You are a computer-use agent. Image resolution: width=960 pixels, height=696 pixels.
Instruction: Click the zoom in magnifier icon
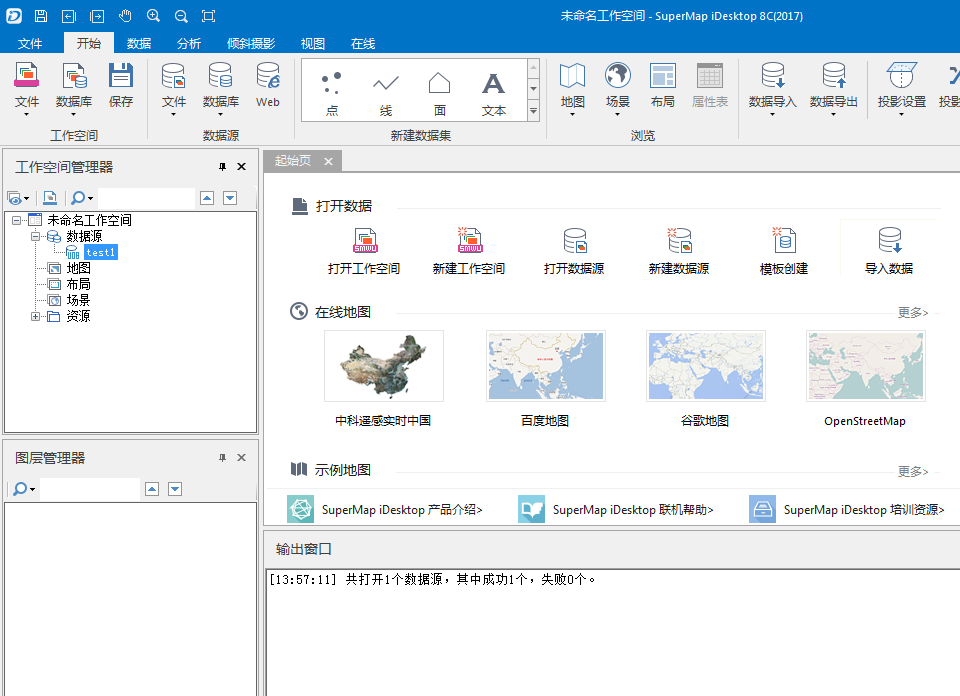click(x=153, y=16)
